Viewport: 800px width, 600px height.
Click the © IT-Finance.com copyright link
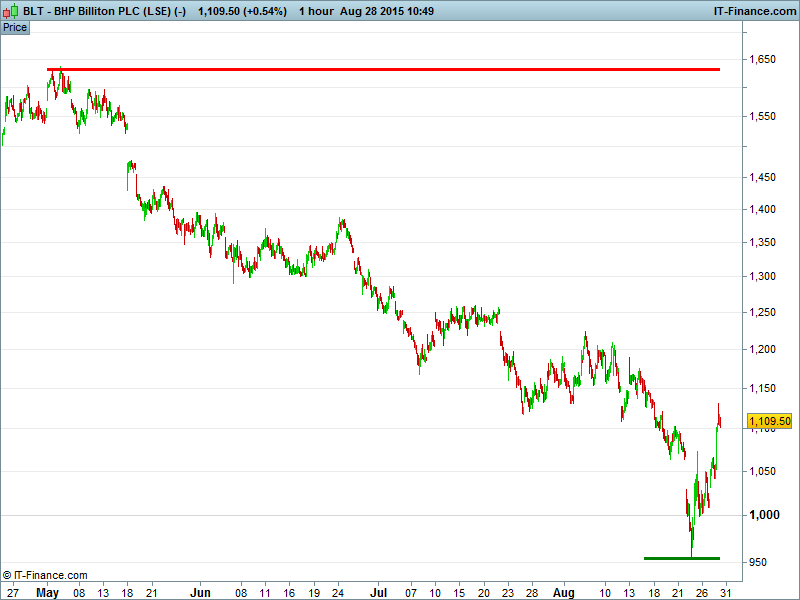pos(45,575)
